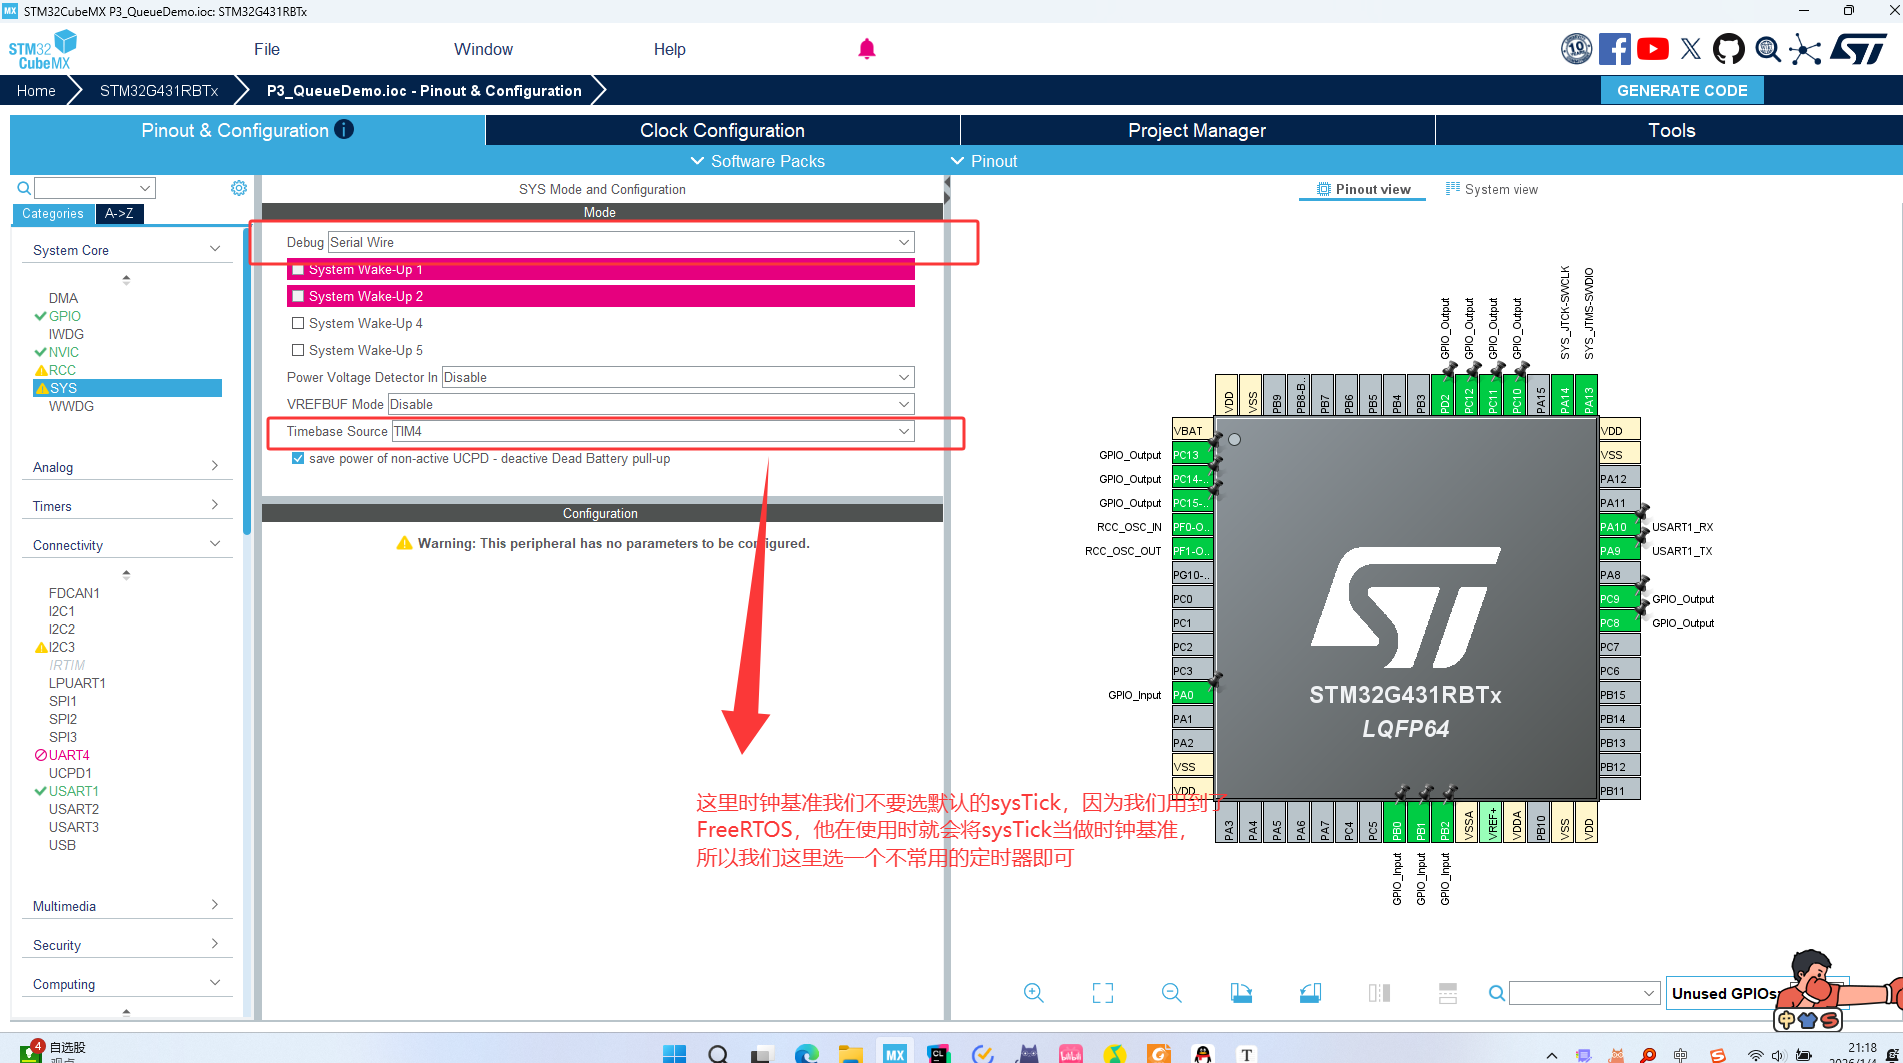Expand the Timers category
The width and height of the screenshot is (1903, 1063).
126,506
